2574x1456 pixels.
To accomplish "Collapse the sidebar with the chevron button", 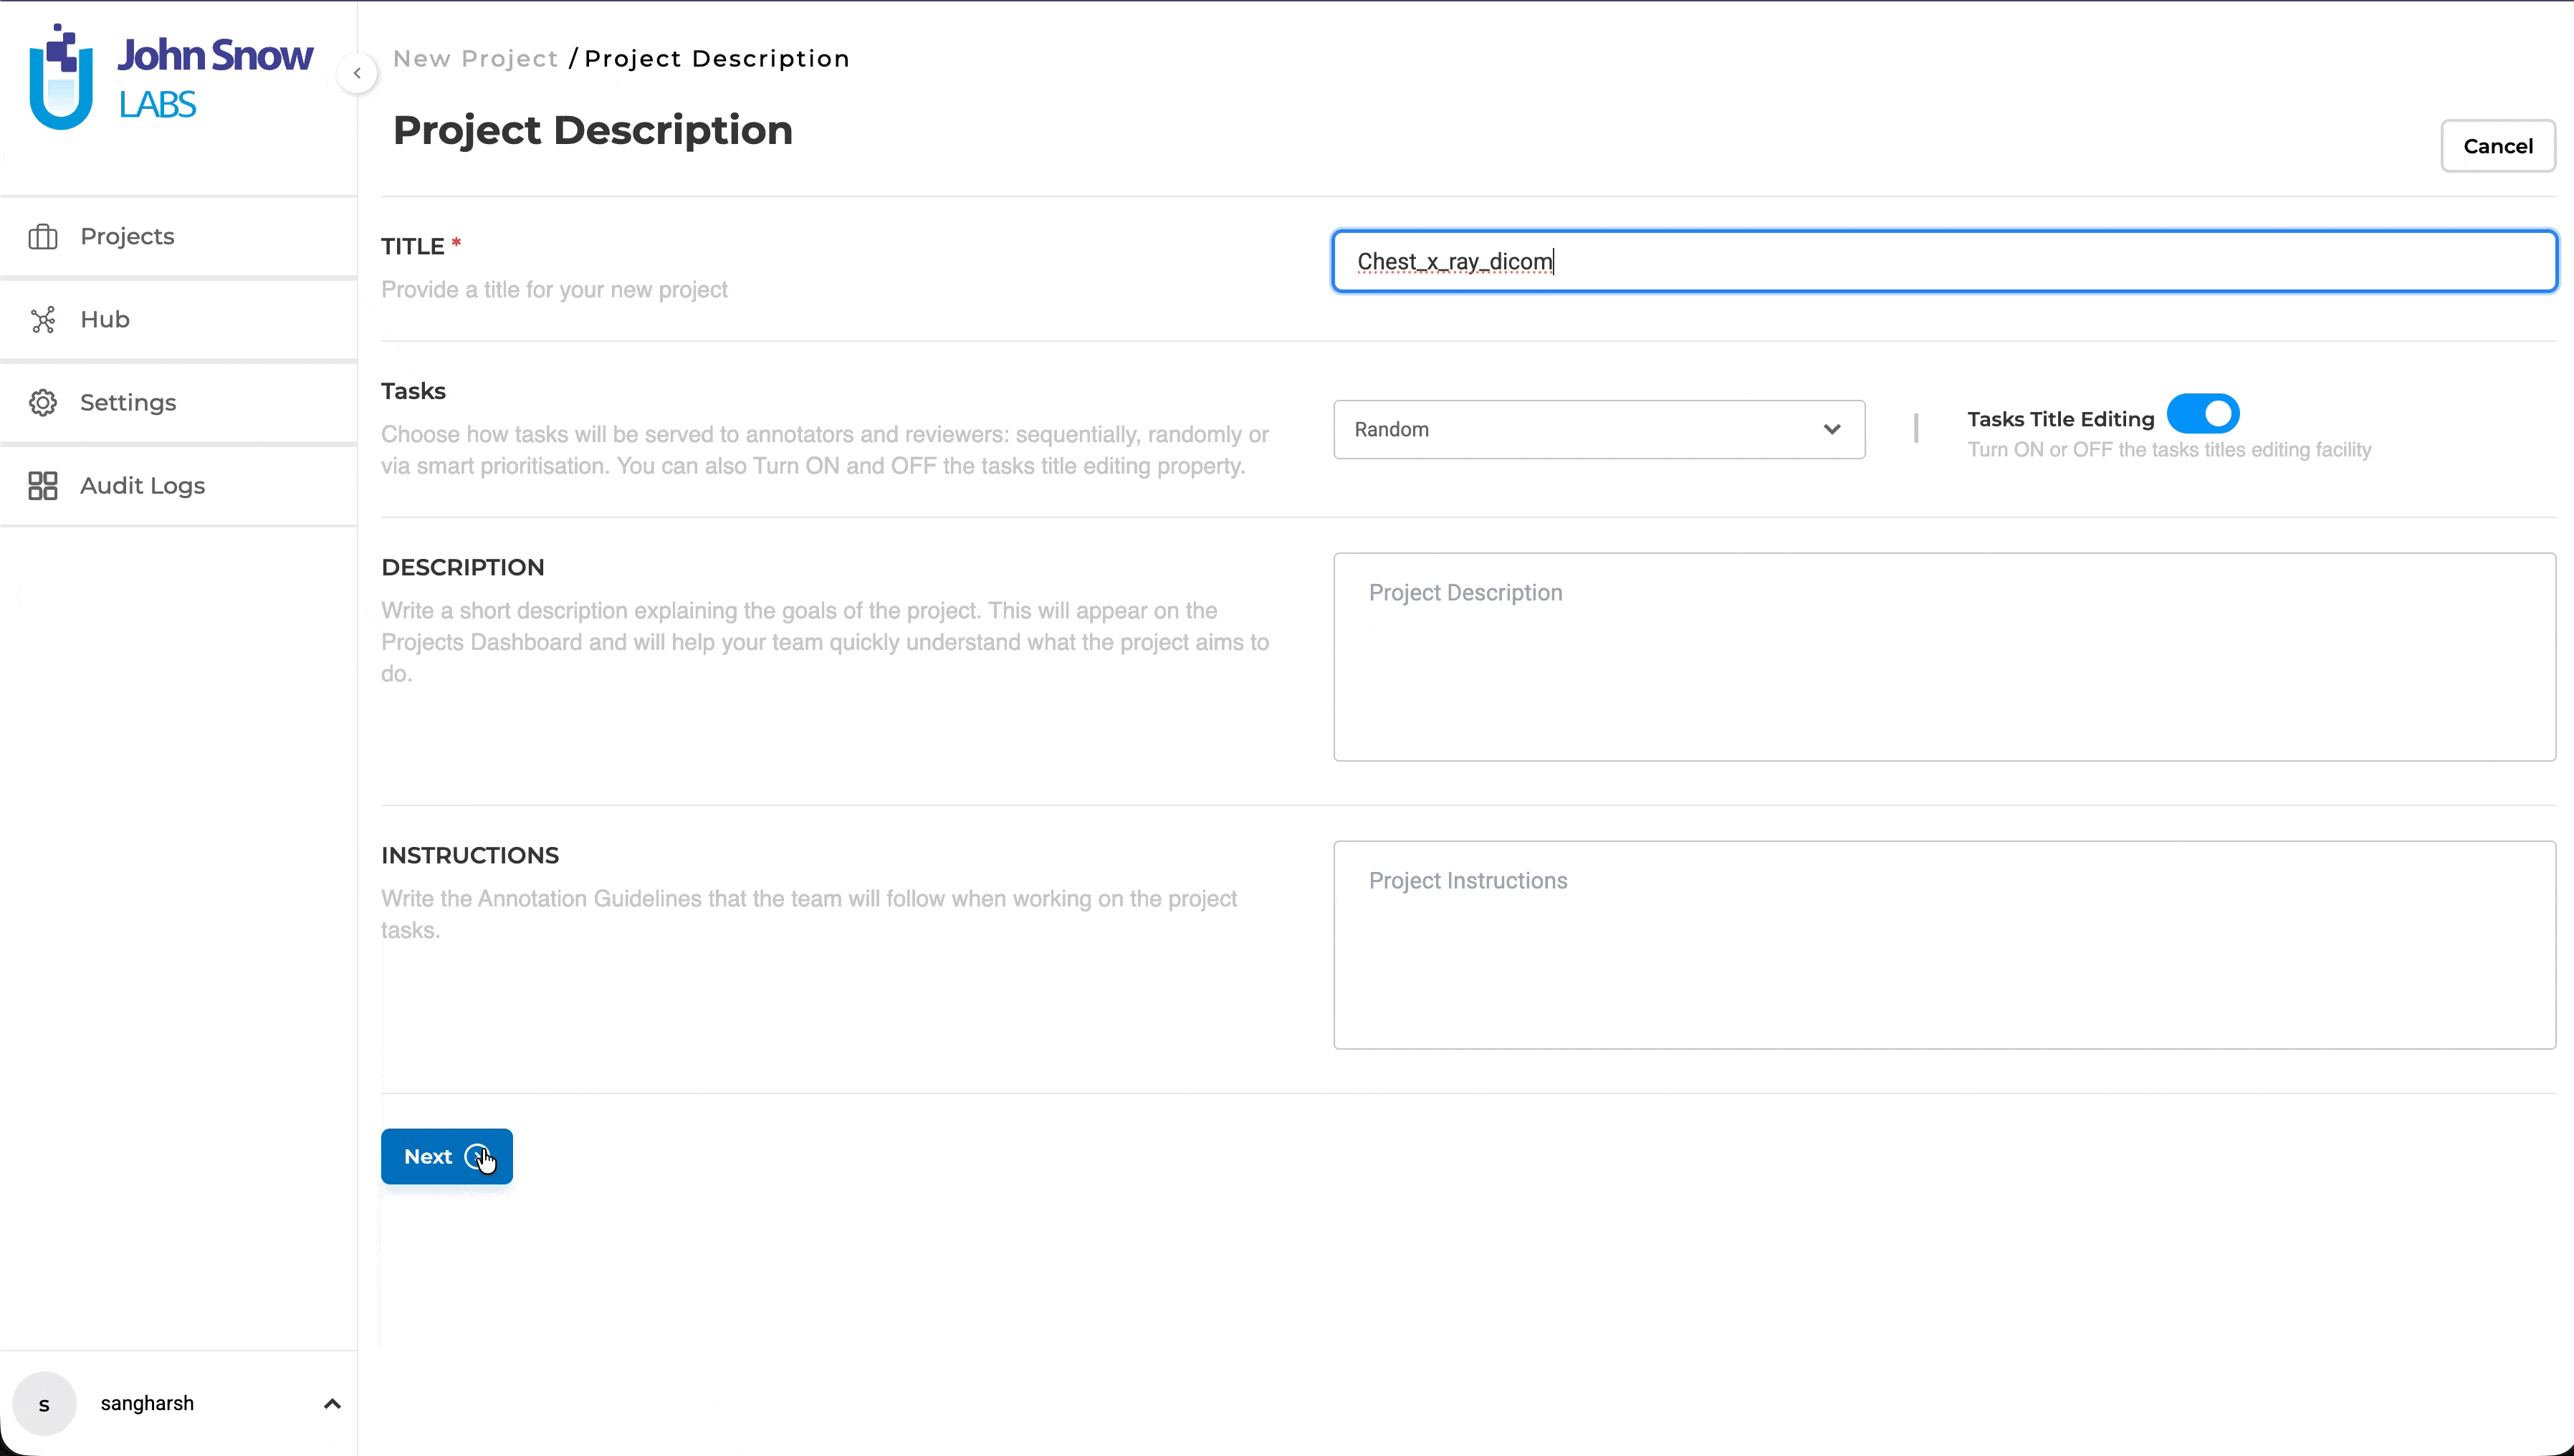I will tap(357, 73).
